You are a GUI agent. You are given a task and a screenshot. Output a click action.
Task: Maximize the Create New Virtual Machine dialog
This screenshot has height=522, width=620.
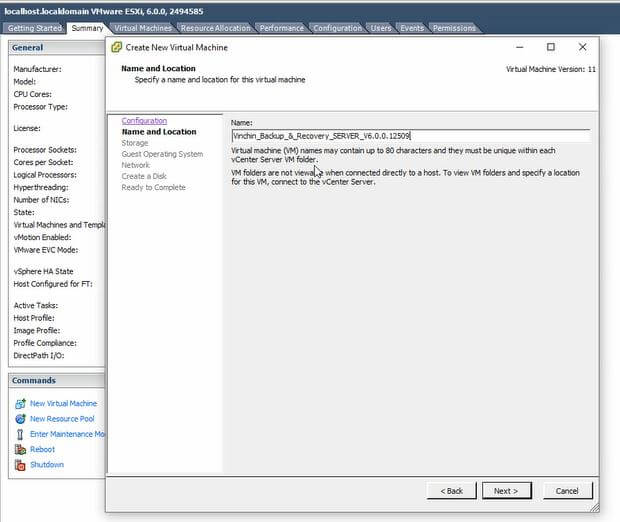[x=550, y=47]
